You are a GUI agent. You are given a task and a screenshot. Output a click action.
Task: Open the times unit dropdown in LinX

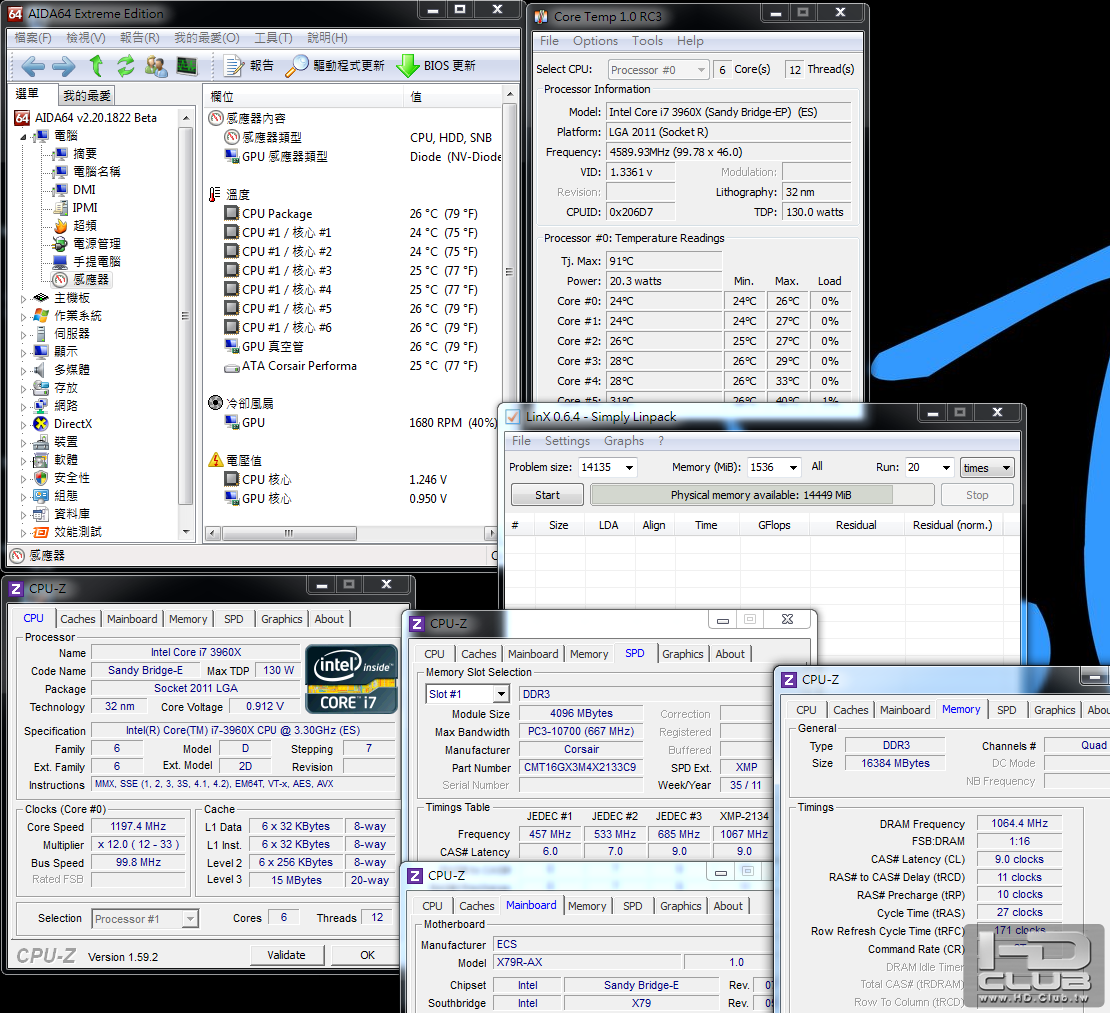[987, 468]
